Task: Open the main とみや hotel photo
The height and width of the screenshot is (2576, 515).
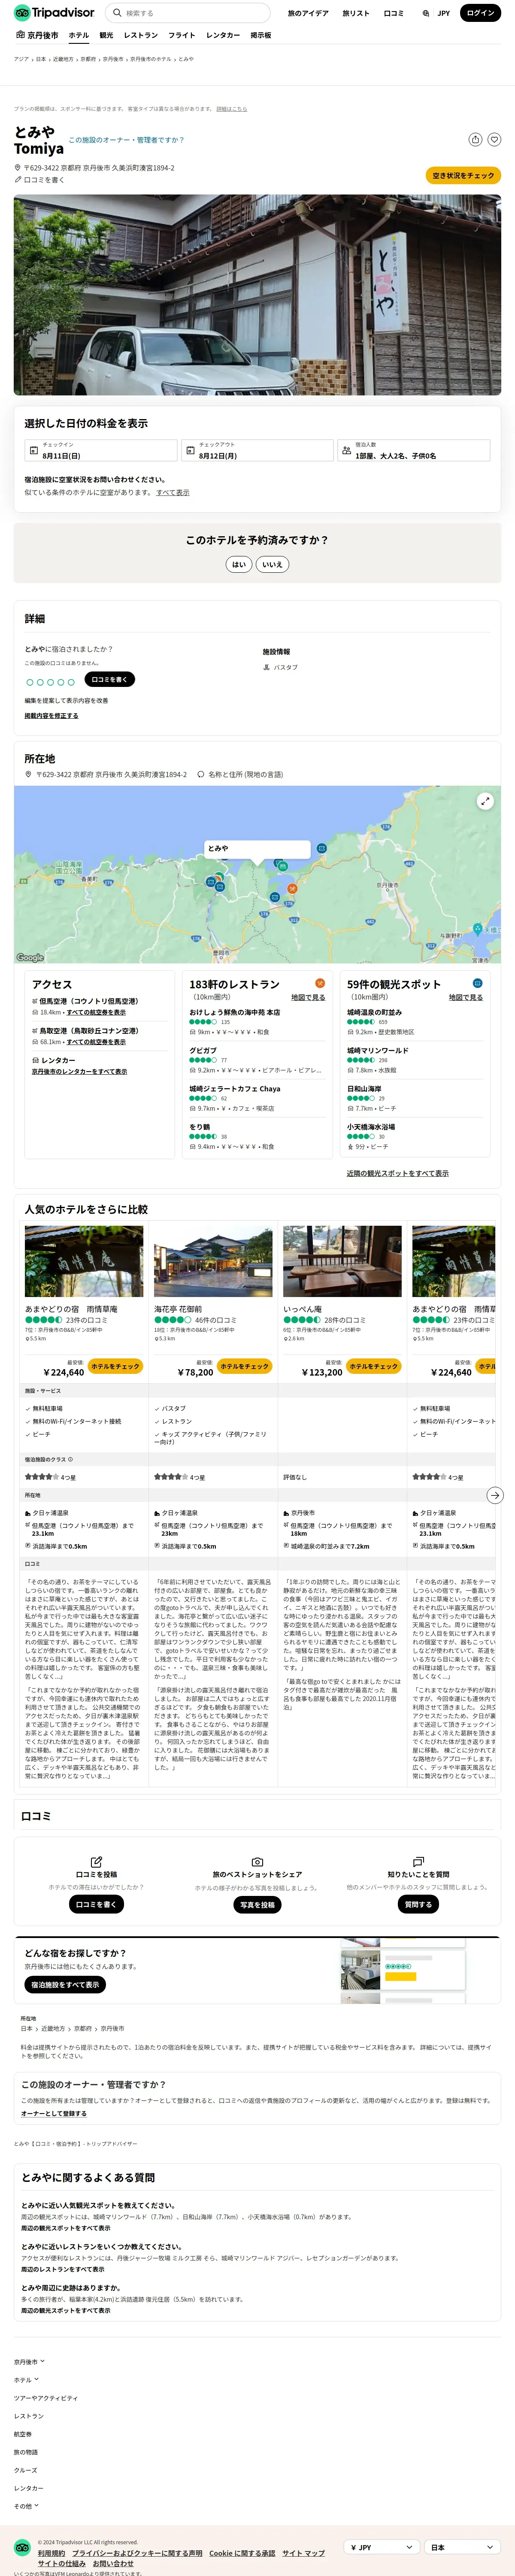Action: click(x=257, y=295)
